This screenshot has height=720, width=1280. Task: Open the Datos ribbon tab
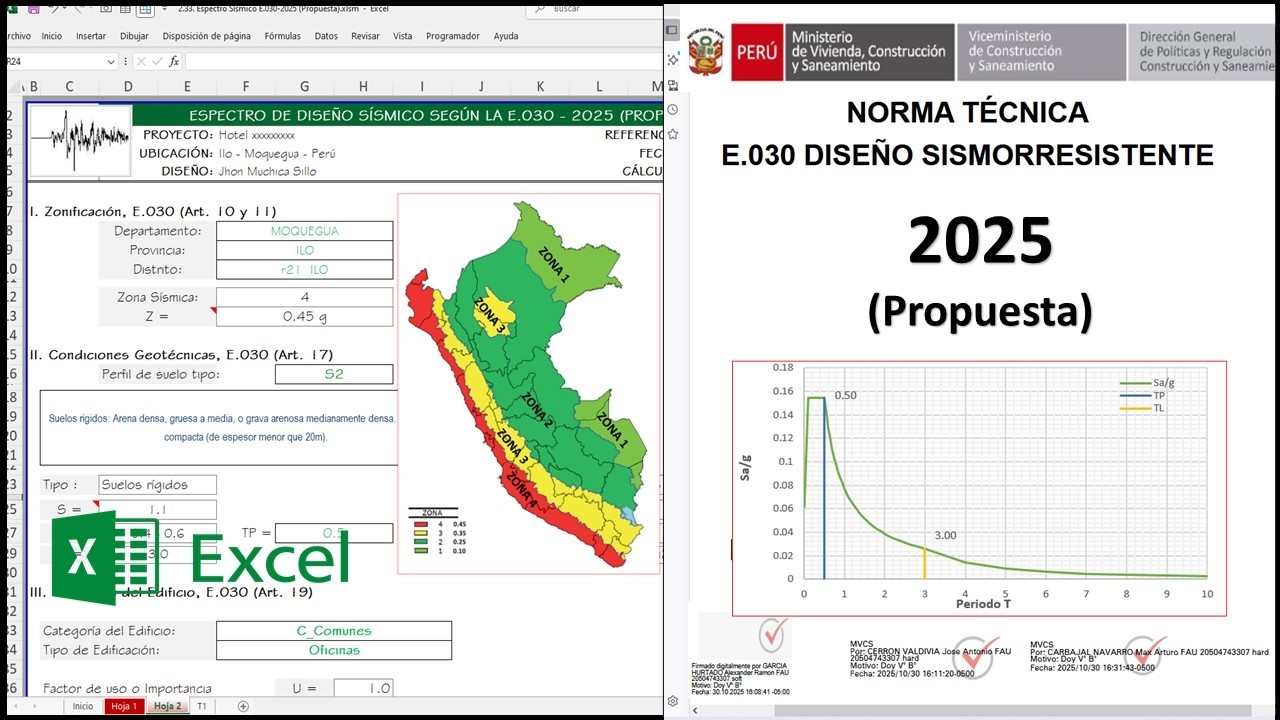coord(326,36)
